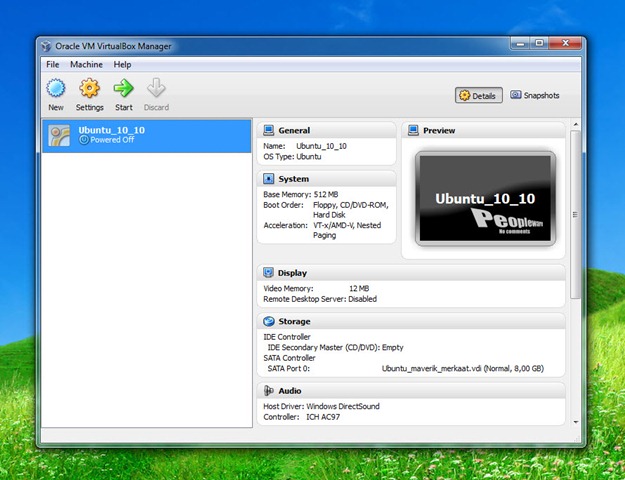Click the Powered Off status icon
The height and width of the screenshot is (480, 625).
[x=83, y=140]
